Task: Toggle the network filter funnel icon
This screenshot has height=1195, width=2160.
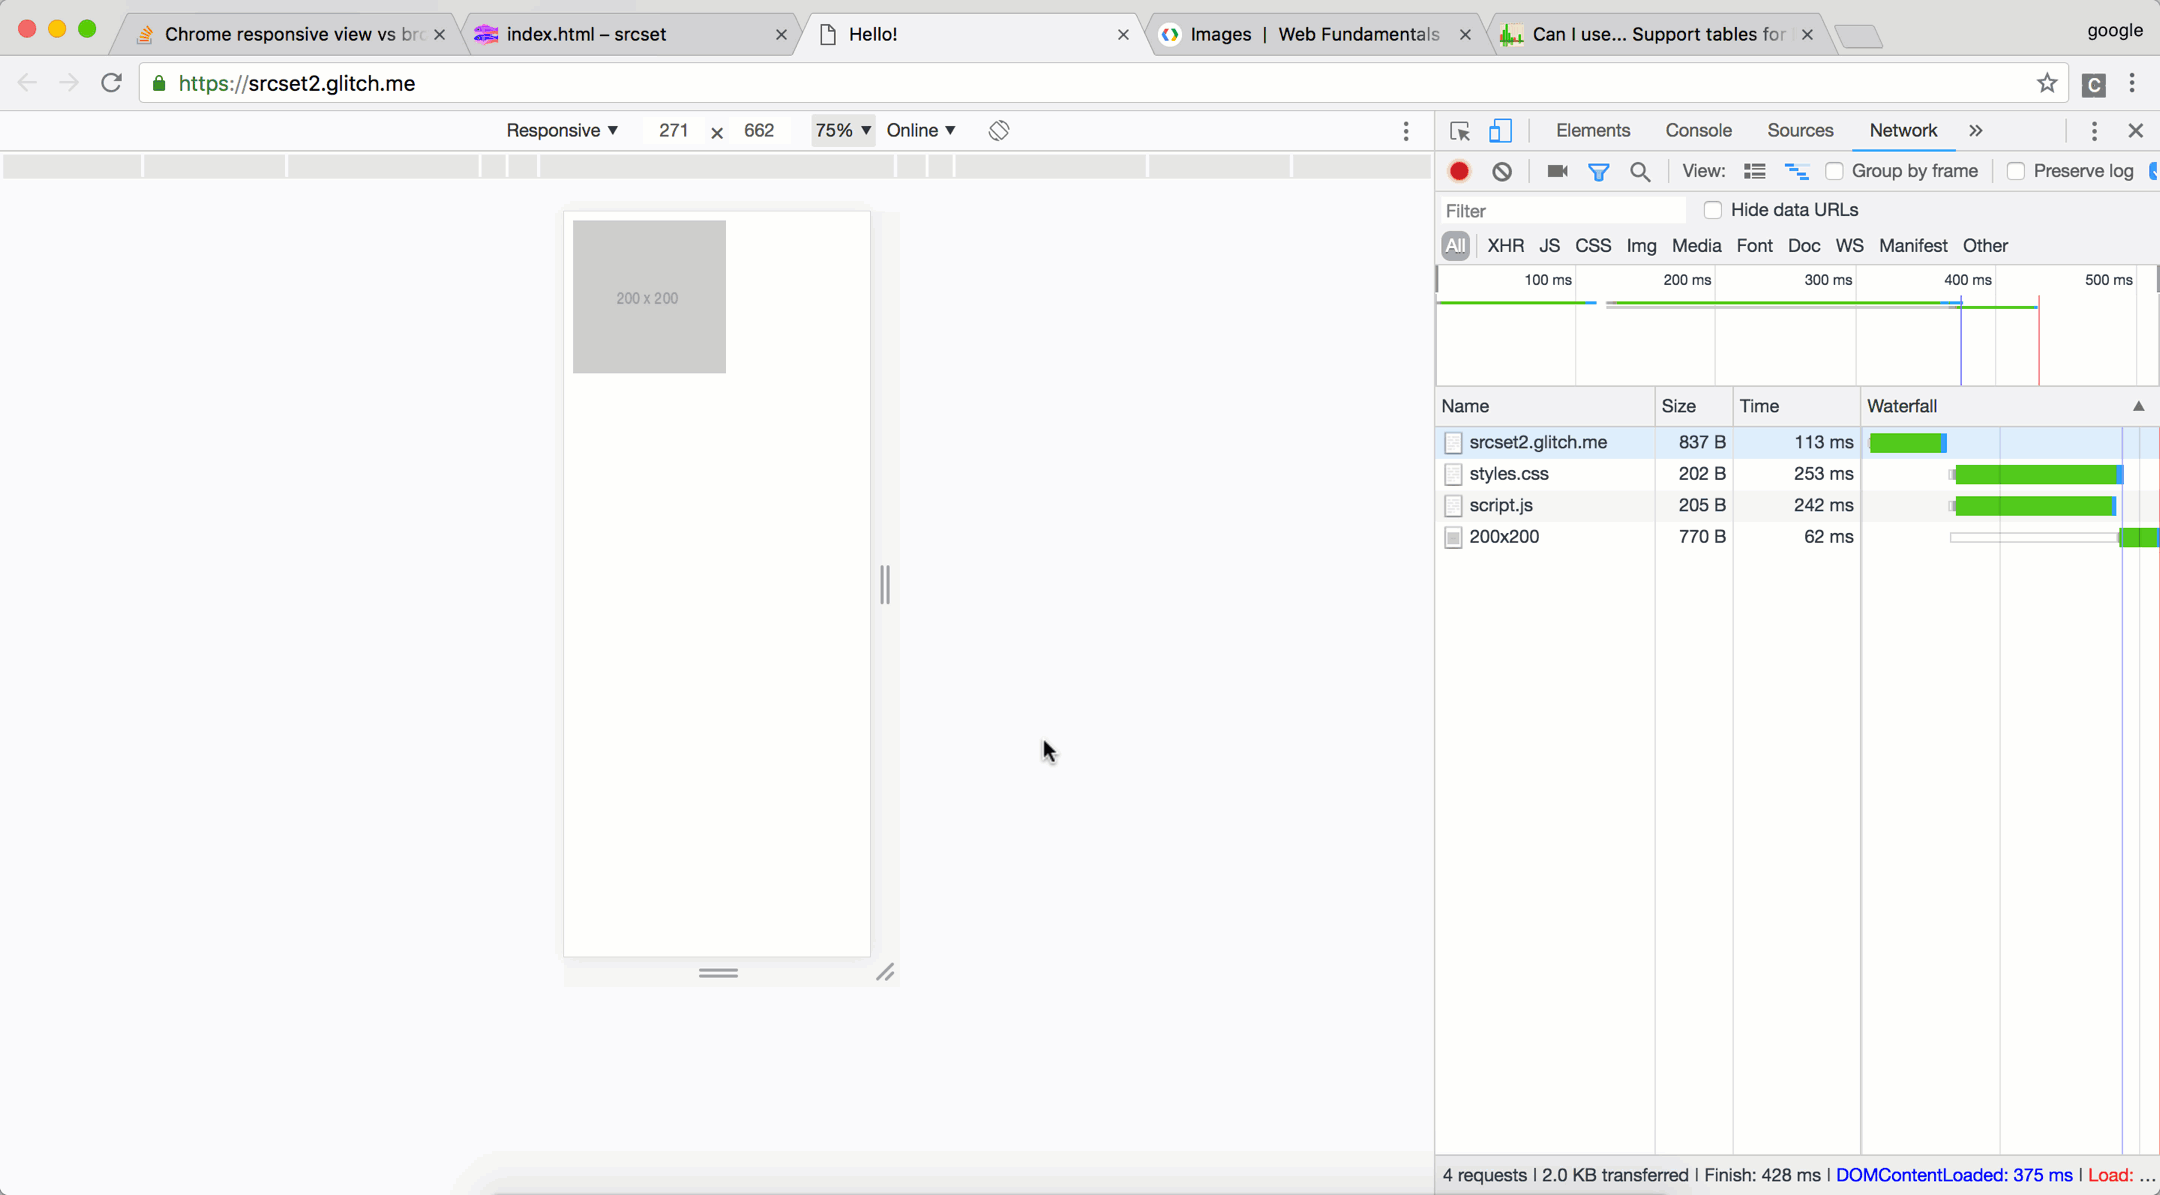Action: [x=1598, y=171]
